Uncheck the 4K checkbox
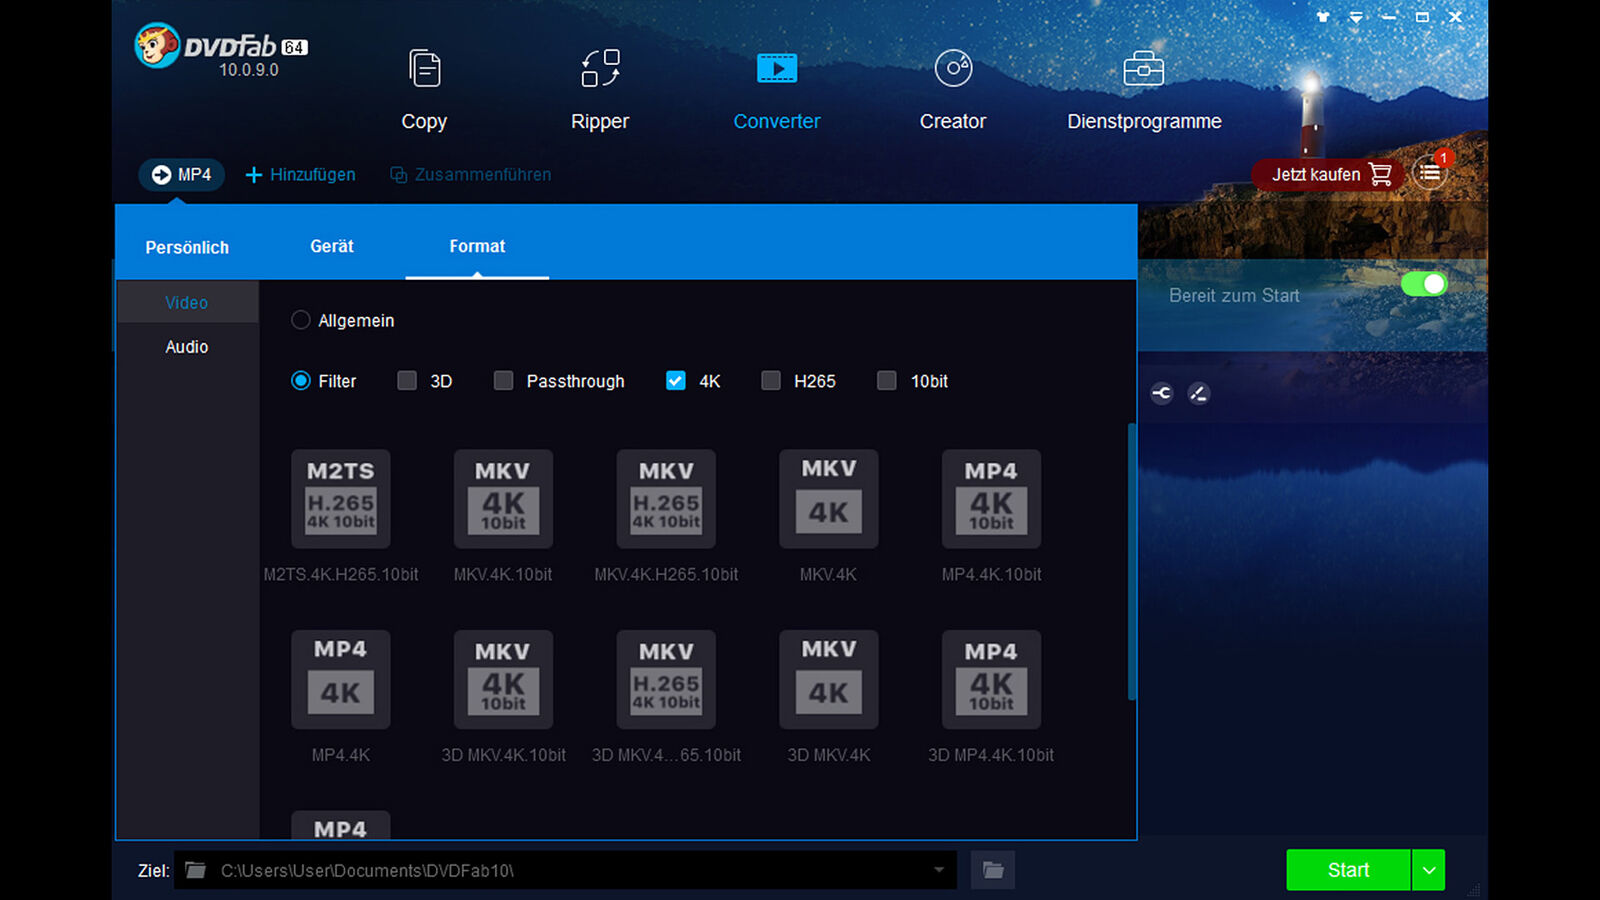The width and height of the screenshot is (1600, 900). (x=676, y=380)
